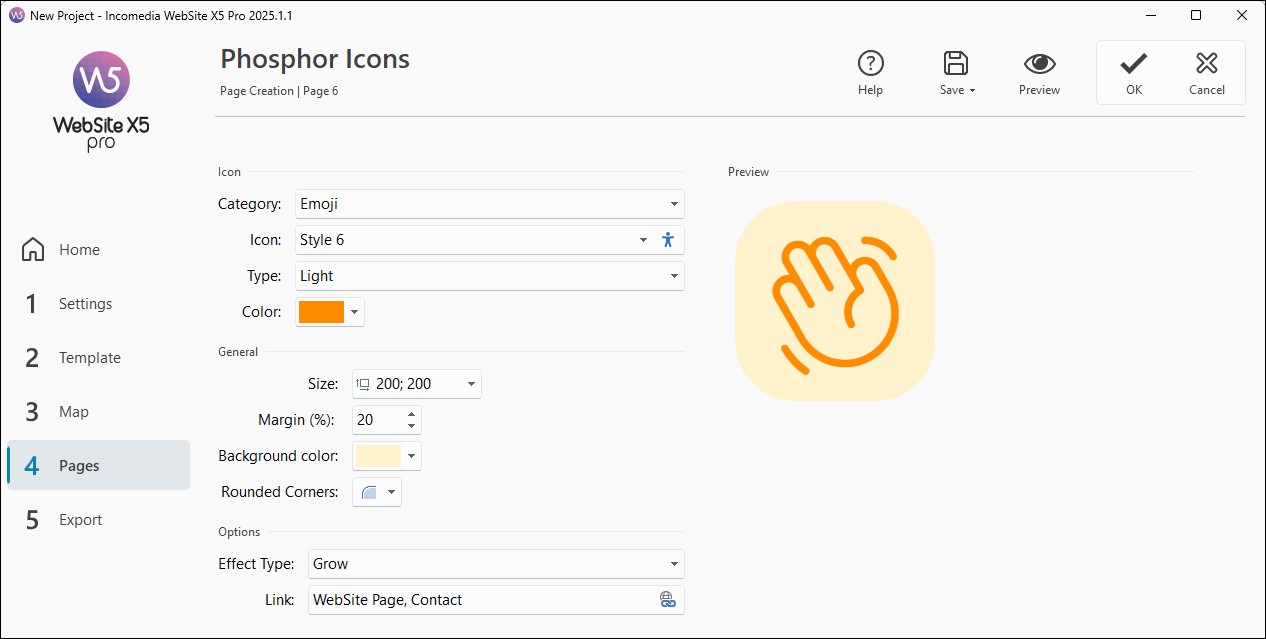The width and height of the screenshot is (1266, 639).
Task: Decrease Margin with the down arrow
Action: (x=411, y=427)
